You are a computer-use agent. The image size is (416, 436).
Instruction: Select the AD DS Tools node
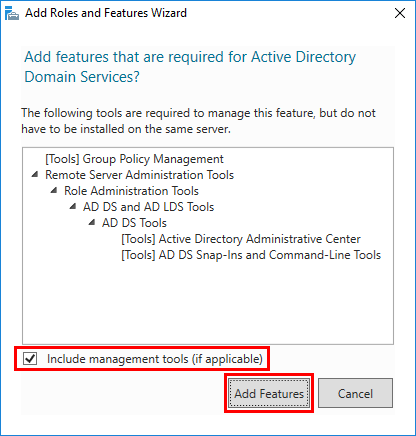pos(134,223)
